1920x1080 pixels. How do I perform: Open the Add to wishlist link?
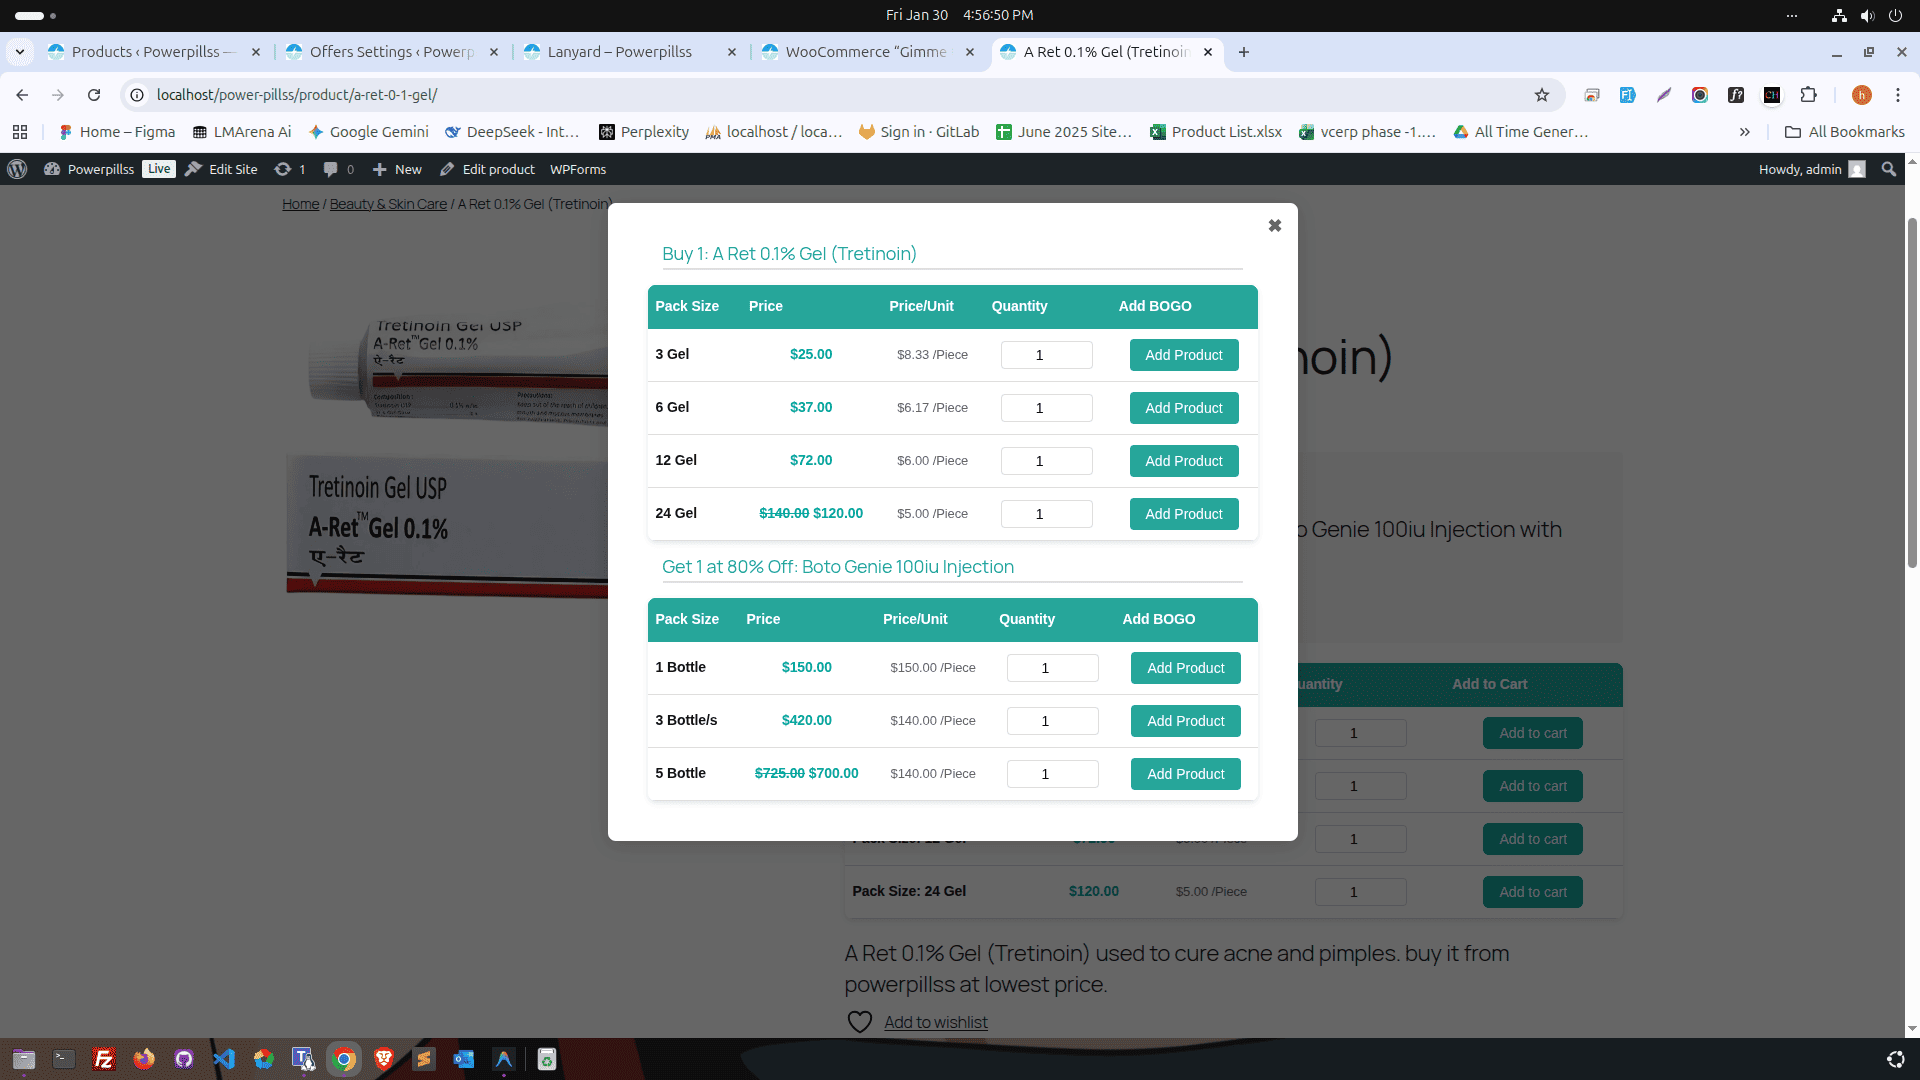click(935, 1022)
